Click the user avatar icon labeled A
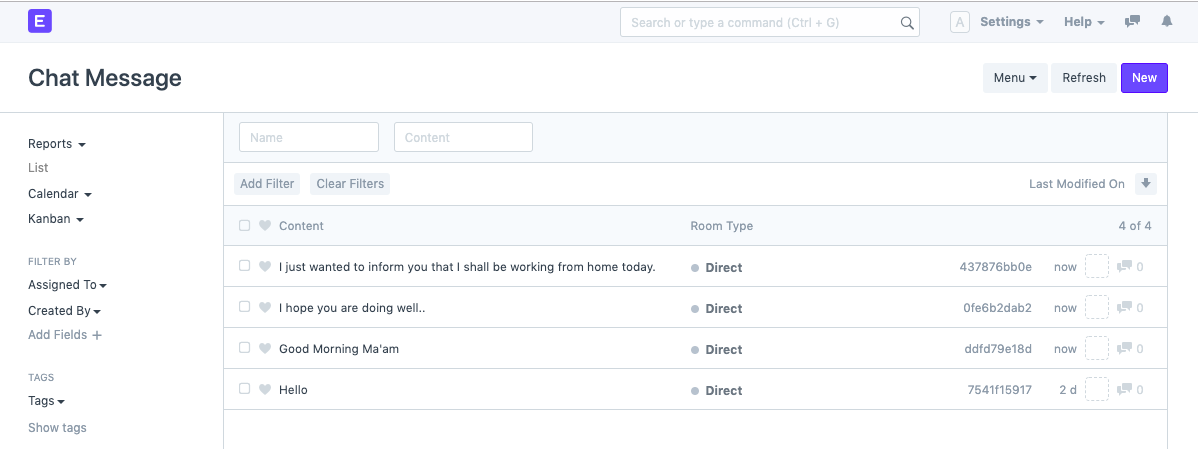This screenshot has width=1198, height=449. [959, 22]
